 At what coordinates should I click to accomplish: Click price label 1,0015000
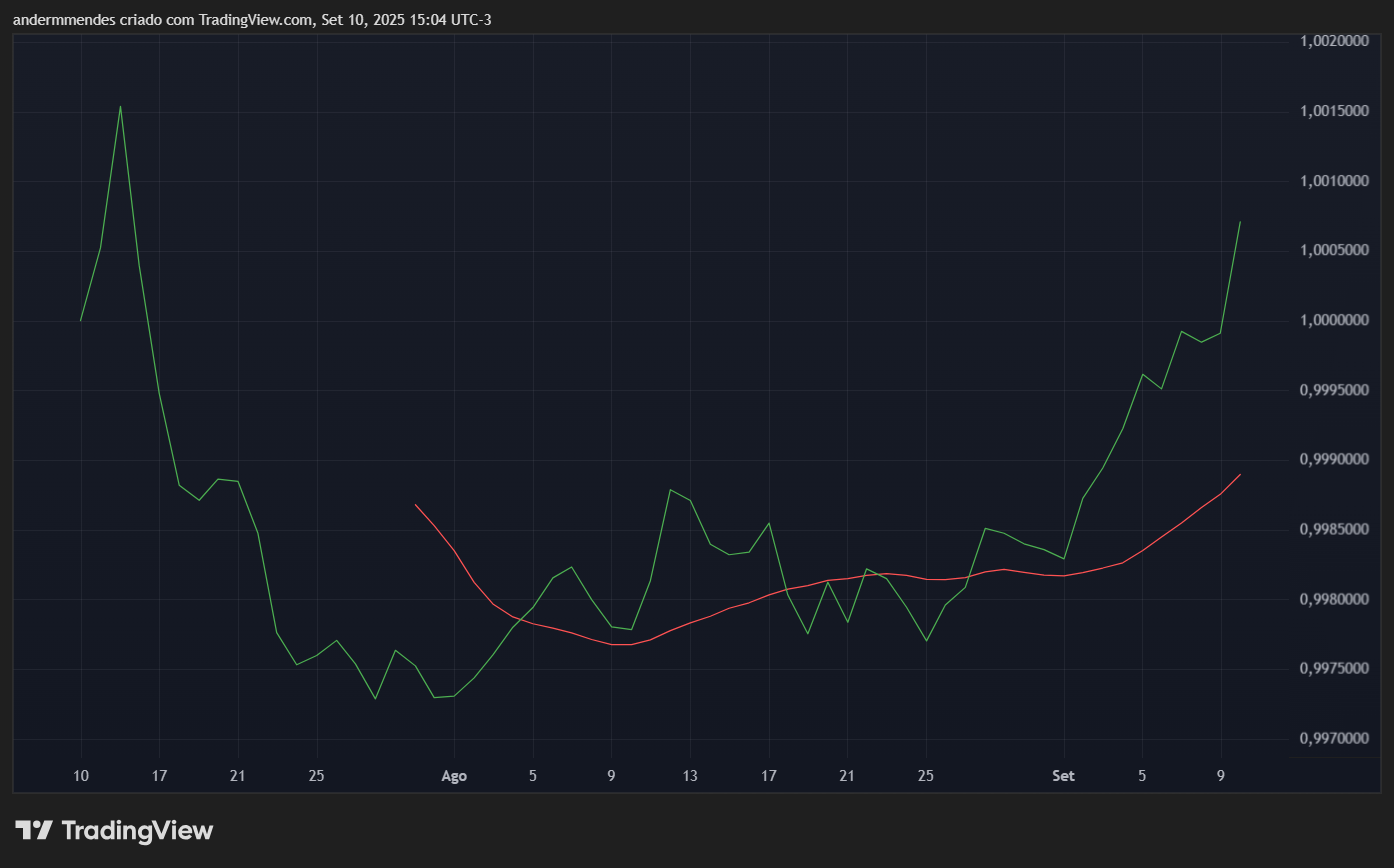click(1335, 111)
